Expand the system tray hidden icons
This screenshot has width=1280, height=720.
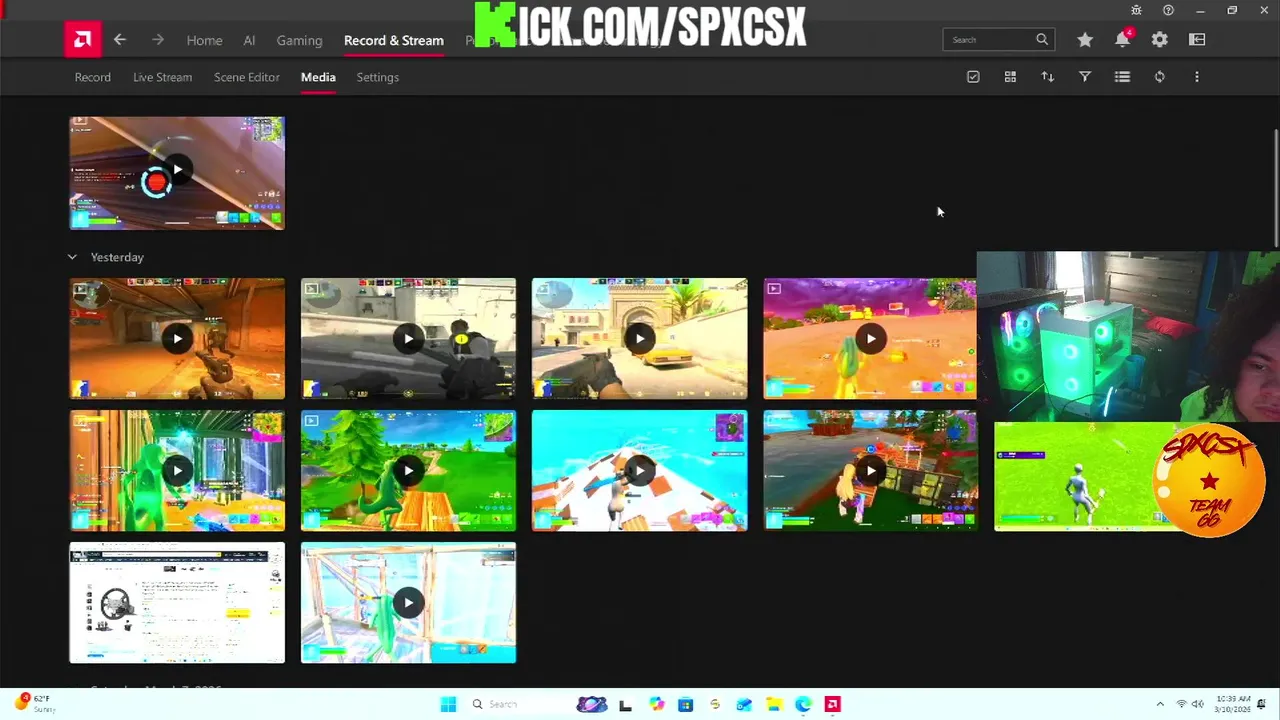pyautogui.click(x=1160, y=704)
